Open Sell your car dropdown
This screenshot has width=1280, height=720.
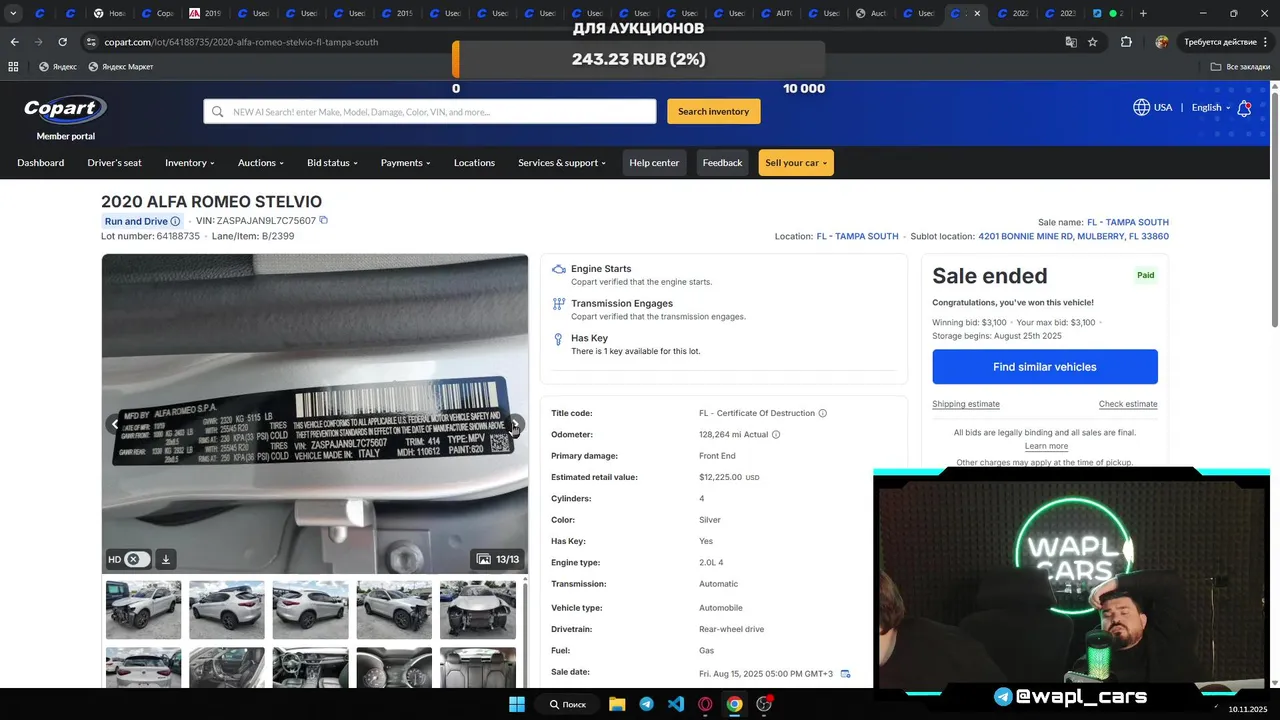pos(796,163)
